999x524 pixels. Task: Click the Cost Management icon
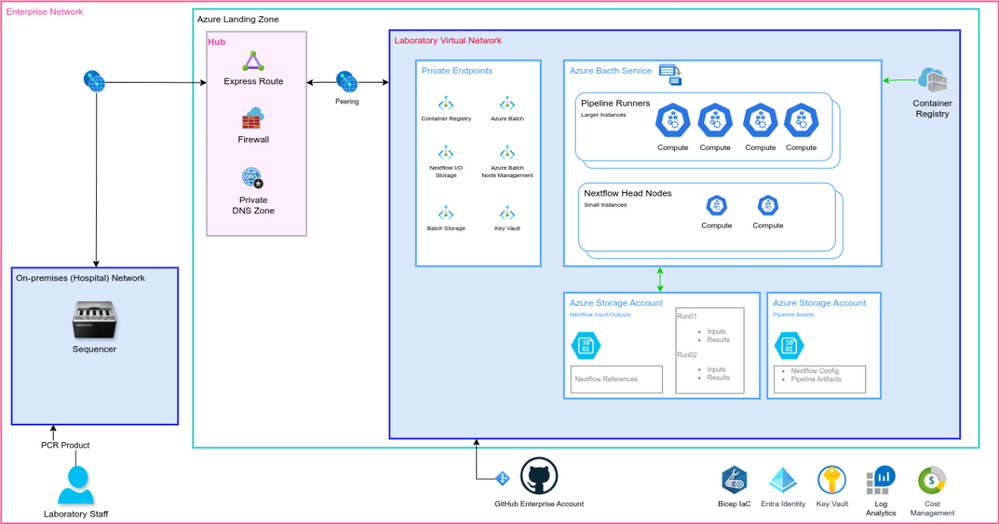(x=932, y=481)
